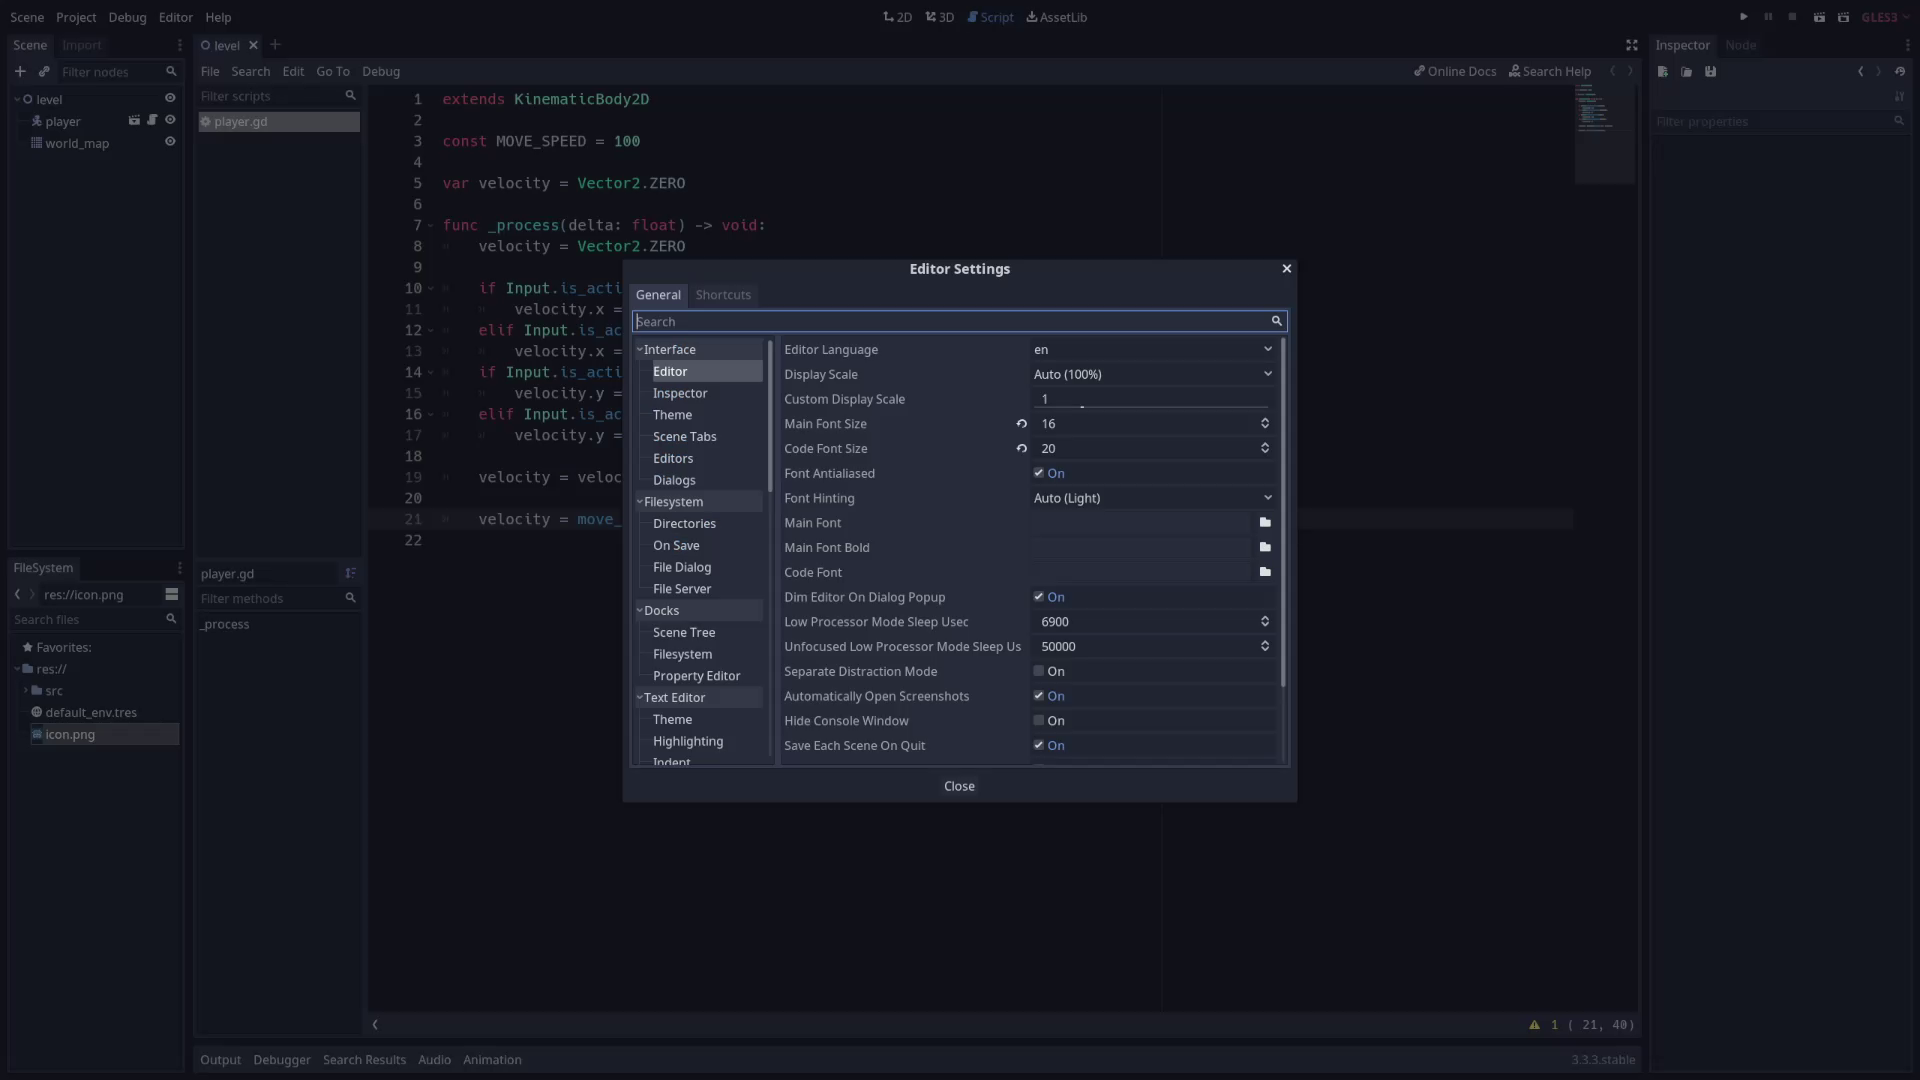The height and width of the screenshot is (1080, 1920).
Task: Load a resource in Inspector
Action: (1687, 71)
